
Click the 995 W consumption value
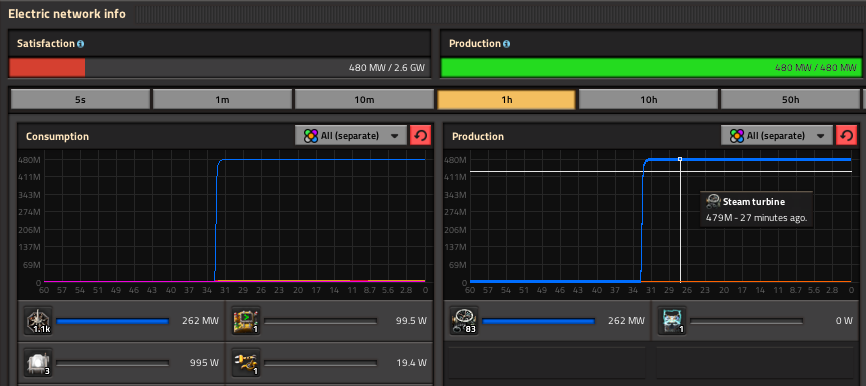(205, 363)
